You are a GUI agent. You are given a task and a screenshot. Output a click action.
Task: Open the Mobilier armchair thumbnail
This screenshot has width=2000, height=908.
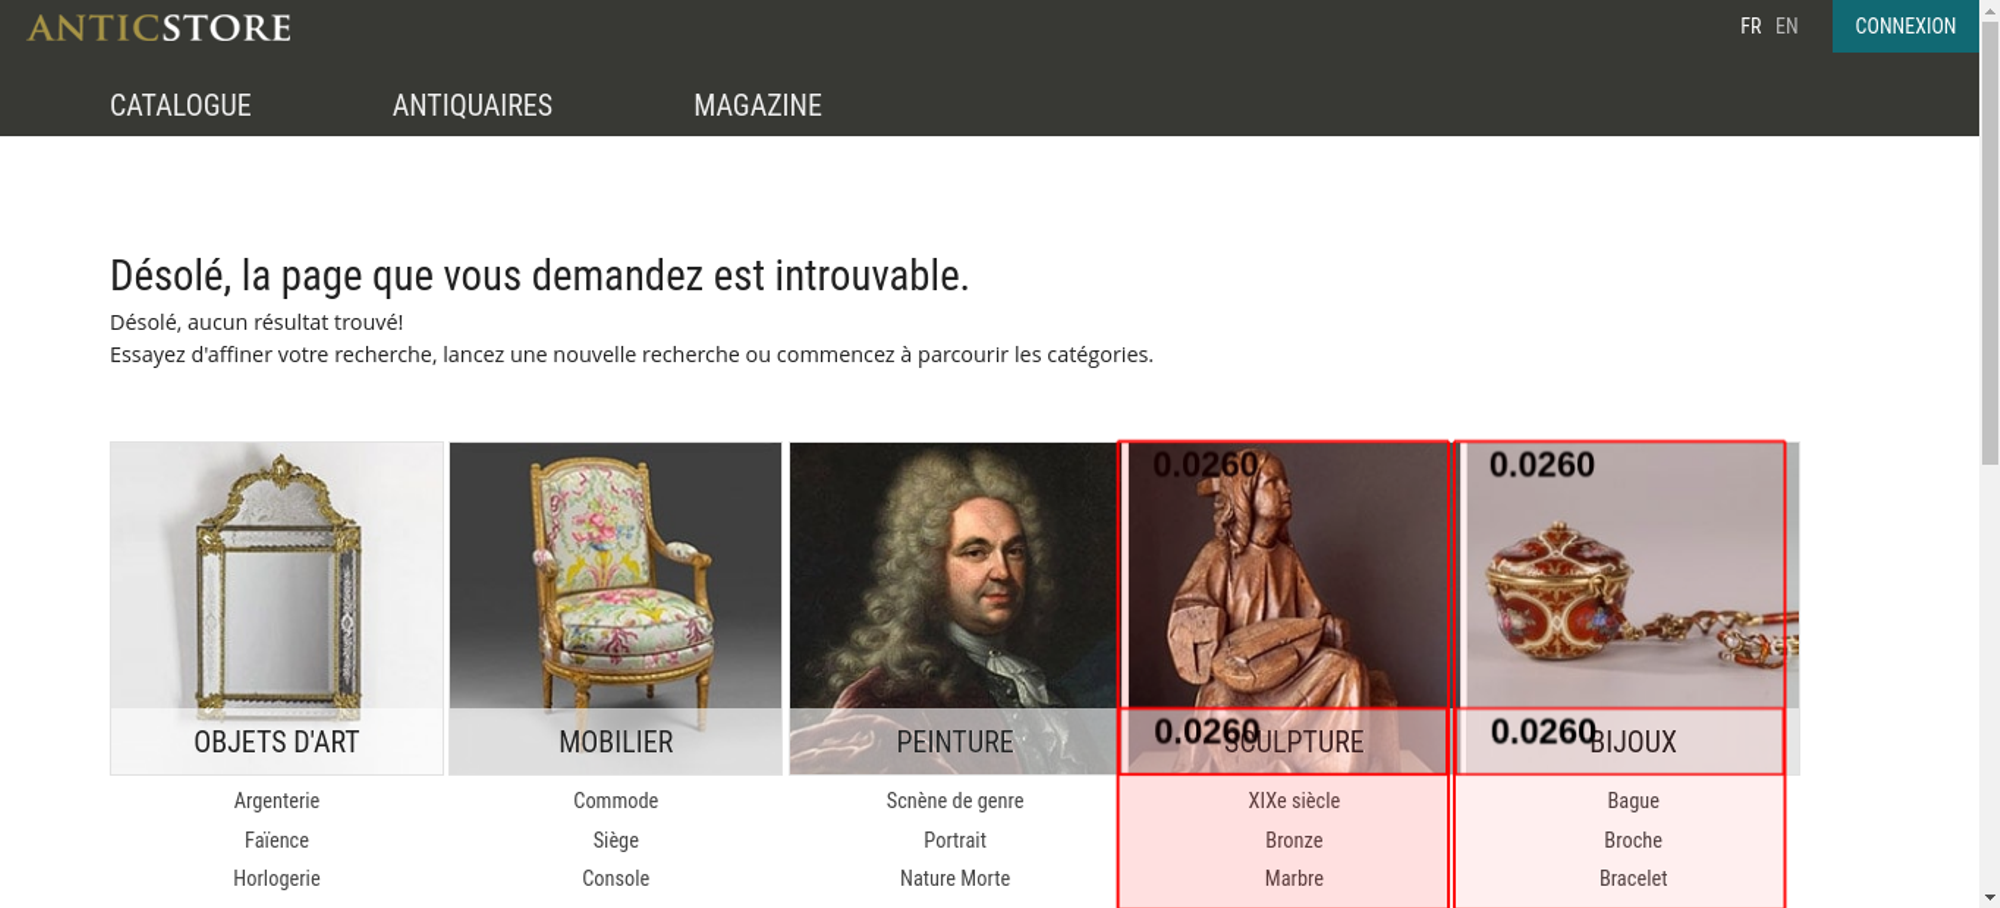tap(615, 608)
